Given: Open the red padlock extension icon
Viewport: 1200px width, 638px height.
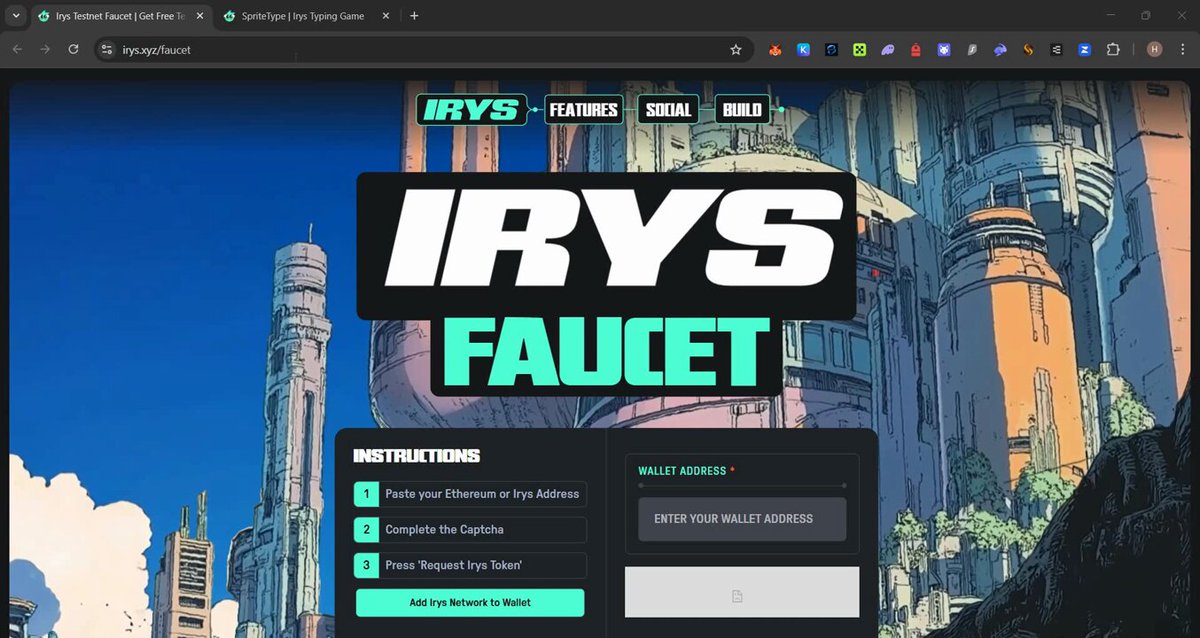Looking at the screenshot, I should point(915,49).
